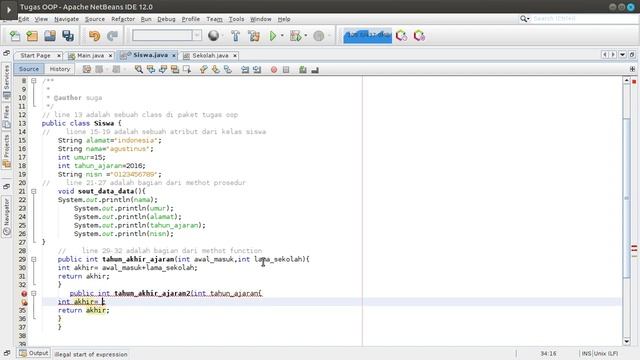Toggle the Rectangular Selection editor icon
The width and height of the screenshot is (640, 360).
point(187,69)
